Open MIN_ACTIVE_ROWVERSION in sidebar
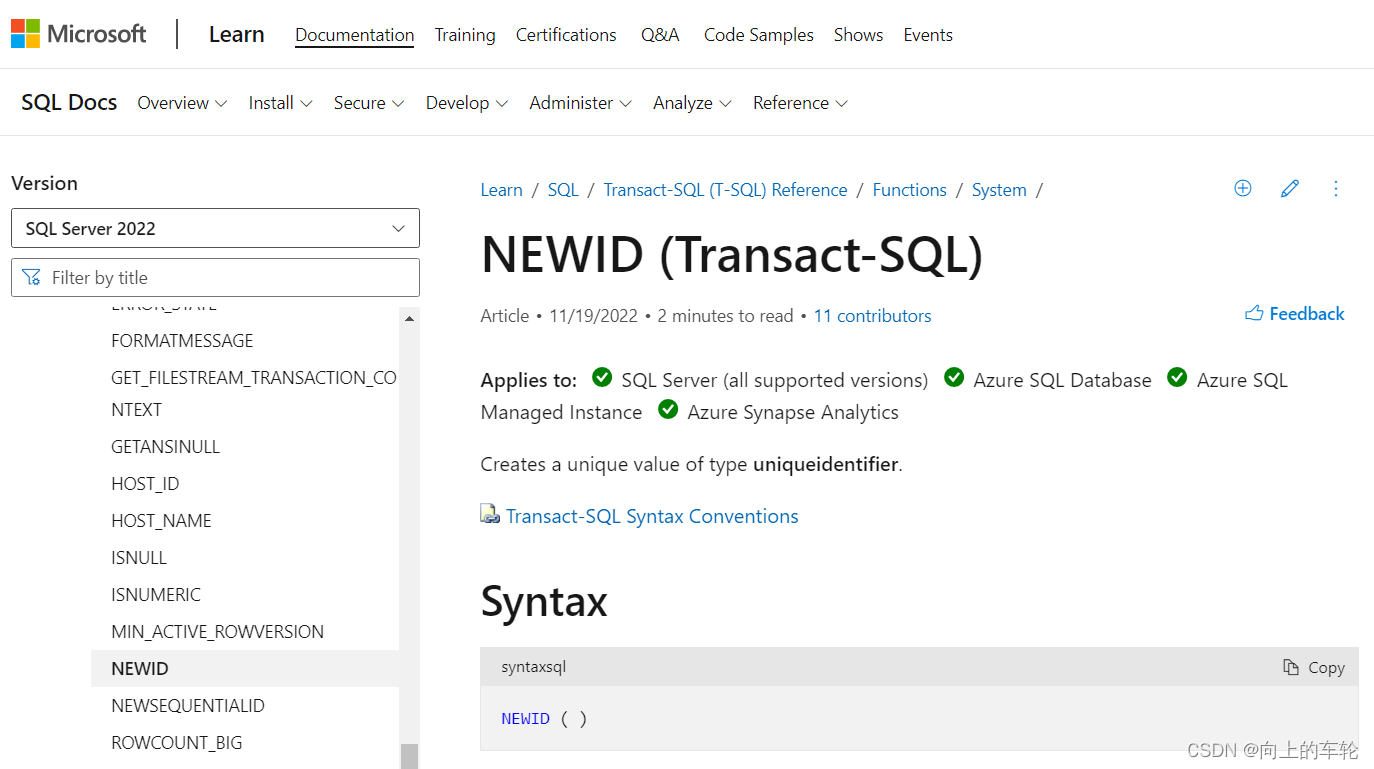Viewport: 1374px width, 769px height. pyautogui.click(x=217, y=632)
